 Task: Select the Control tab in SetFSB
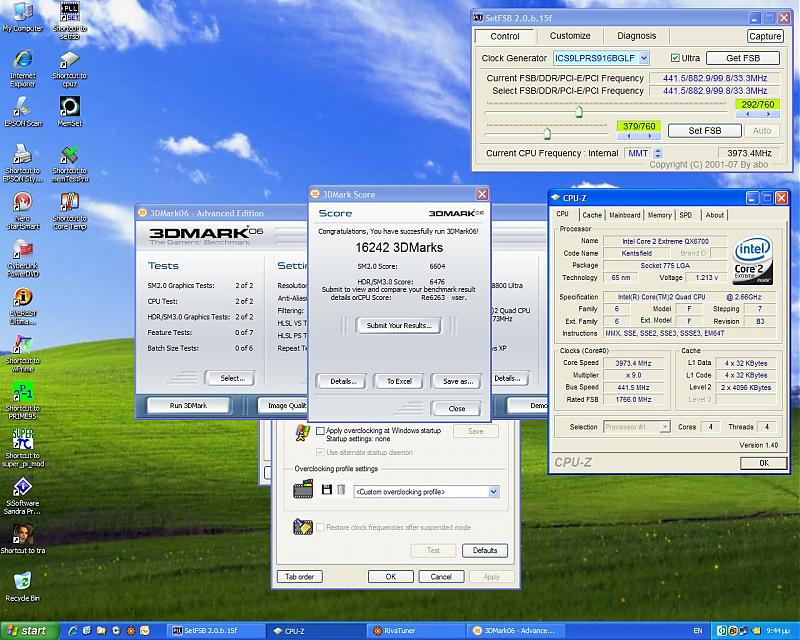pos(505,36)
